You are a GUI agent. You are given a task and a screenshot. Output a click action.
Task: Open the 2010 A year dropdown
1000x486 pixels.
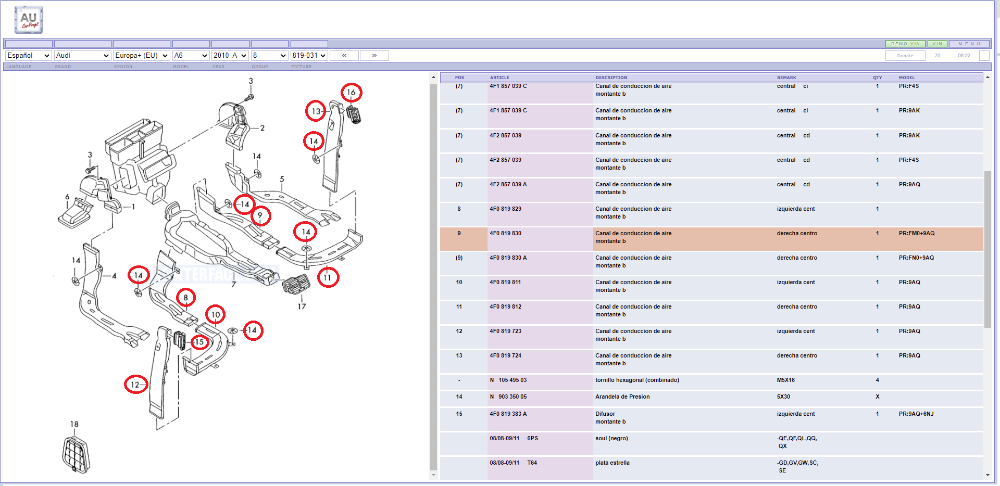230,55
